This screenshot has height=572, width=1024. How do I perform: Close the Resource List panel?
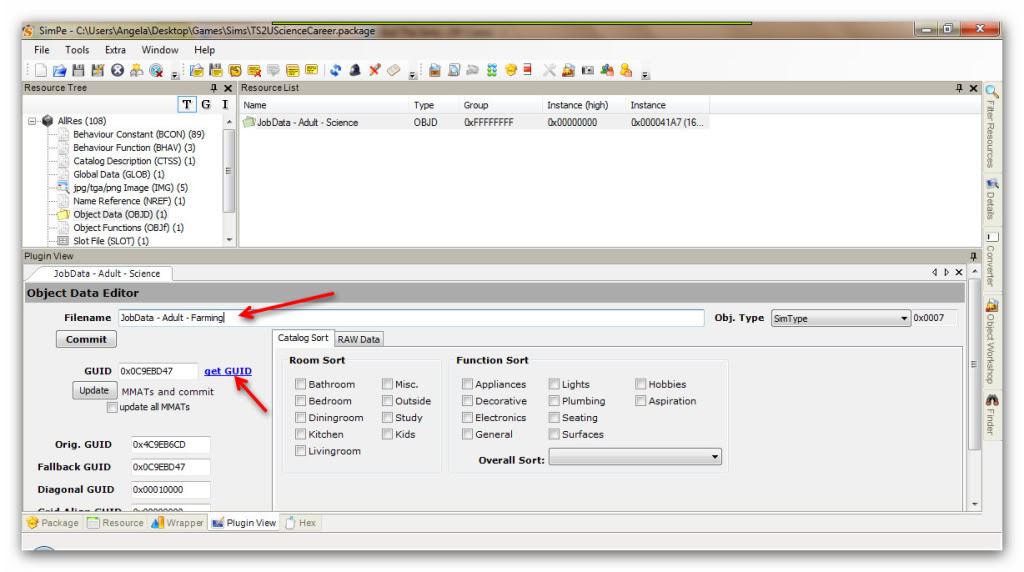point(973,87)
